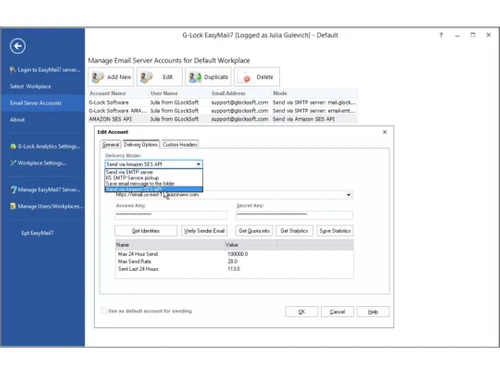Switch to the Custom Headers tab
The height and width of the screenshot is (375, 500).
180,145
